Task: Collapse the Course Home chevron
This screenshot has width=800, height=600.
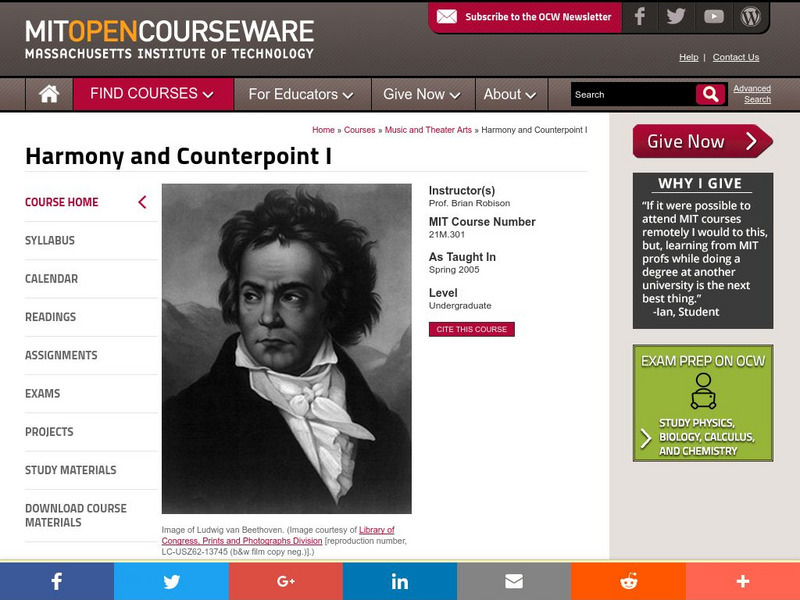Action: point(142,202)
